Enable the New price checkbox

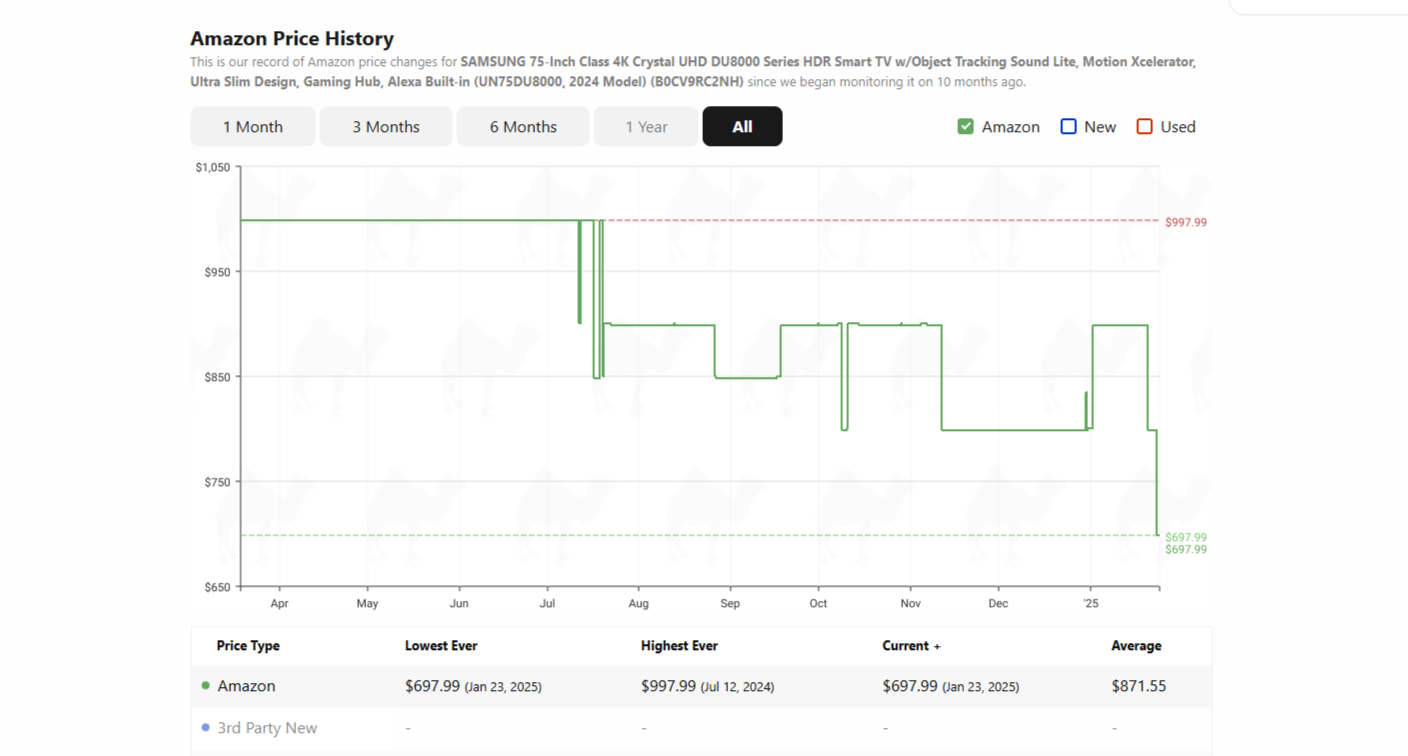tap(1068, 126)
